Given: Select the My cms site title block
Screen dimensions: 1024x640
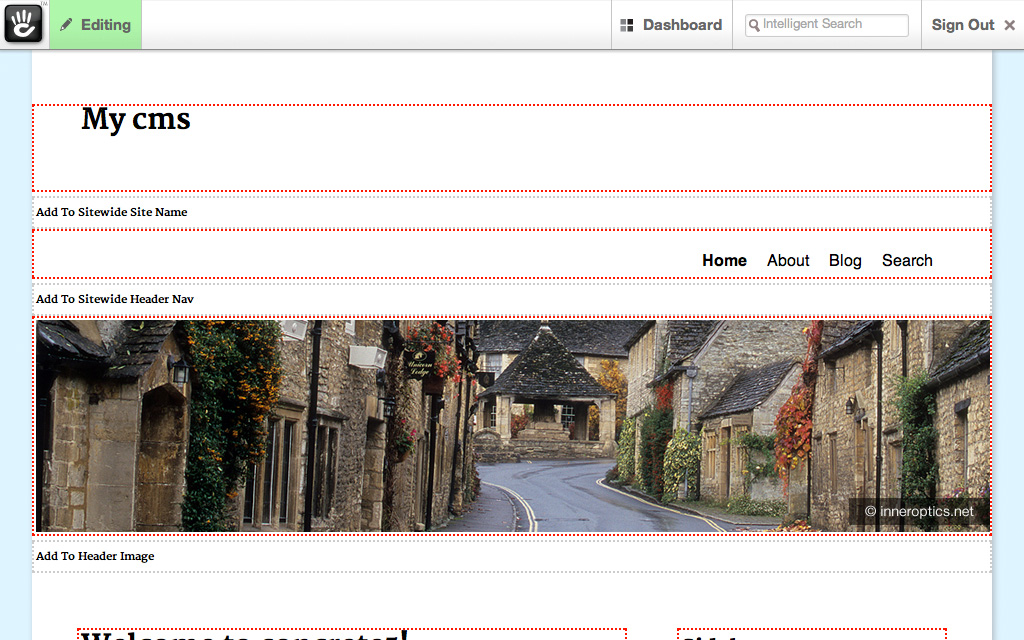Looking at the screenshot, I should point(136,120).
